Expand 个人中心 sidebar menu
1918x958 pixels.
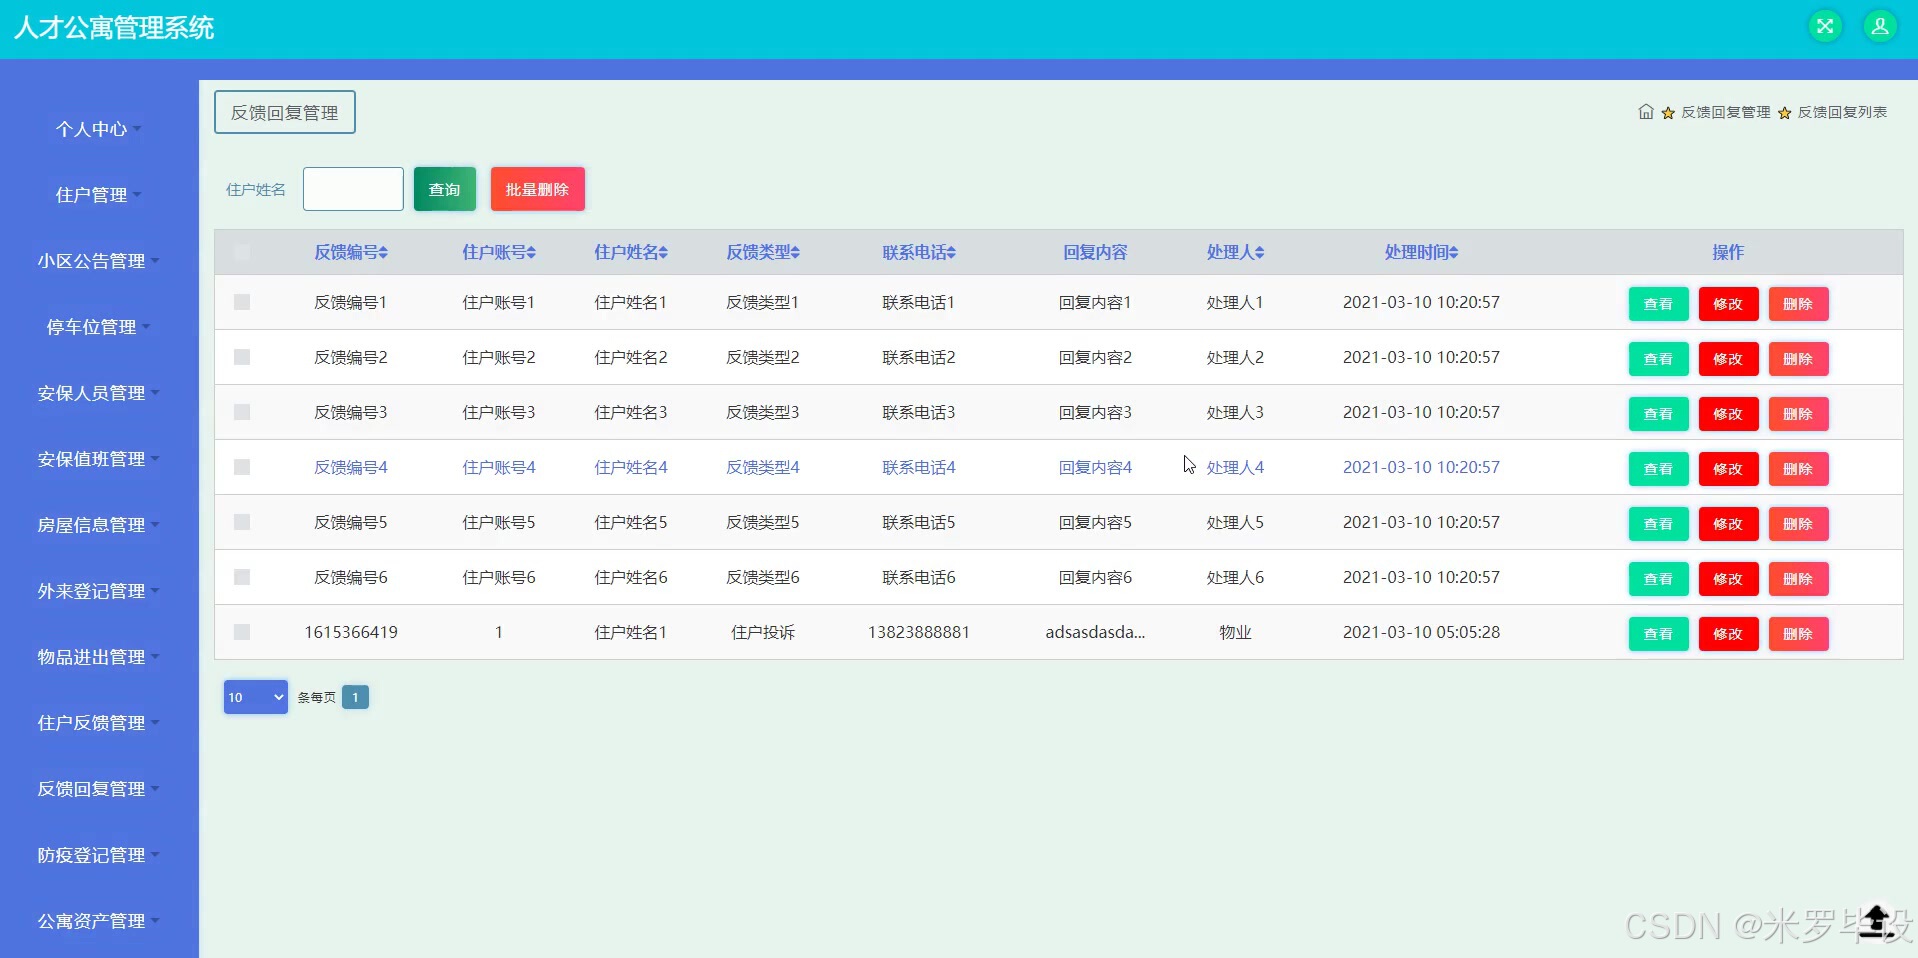pyautogui.click(x=99, y=129)
